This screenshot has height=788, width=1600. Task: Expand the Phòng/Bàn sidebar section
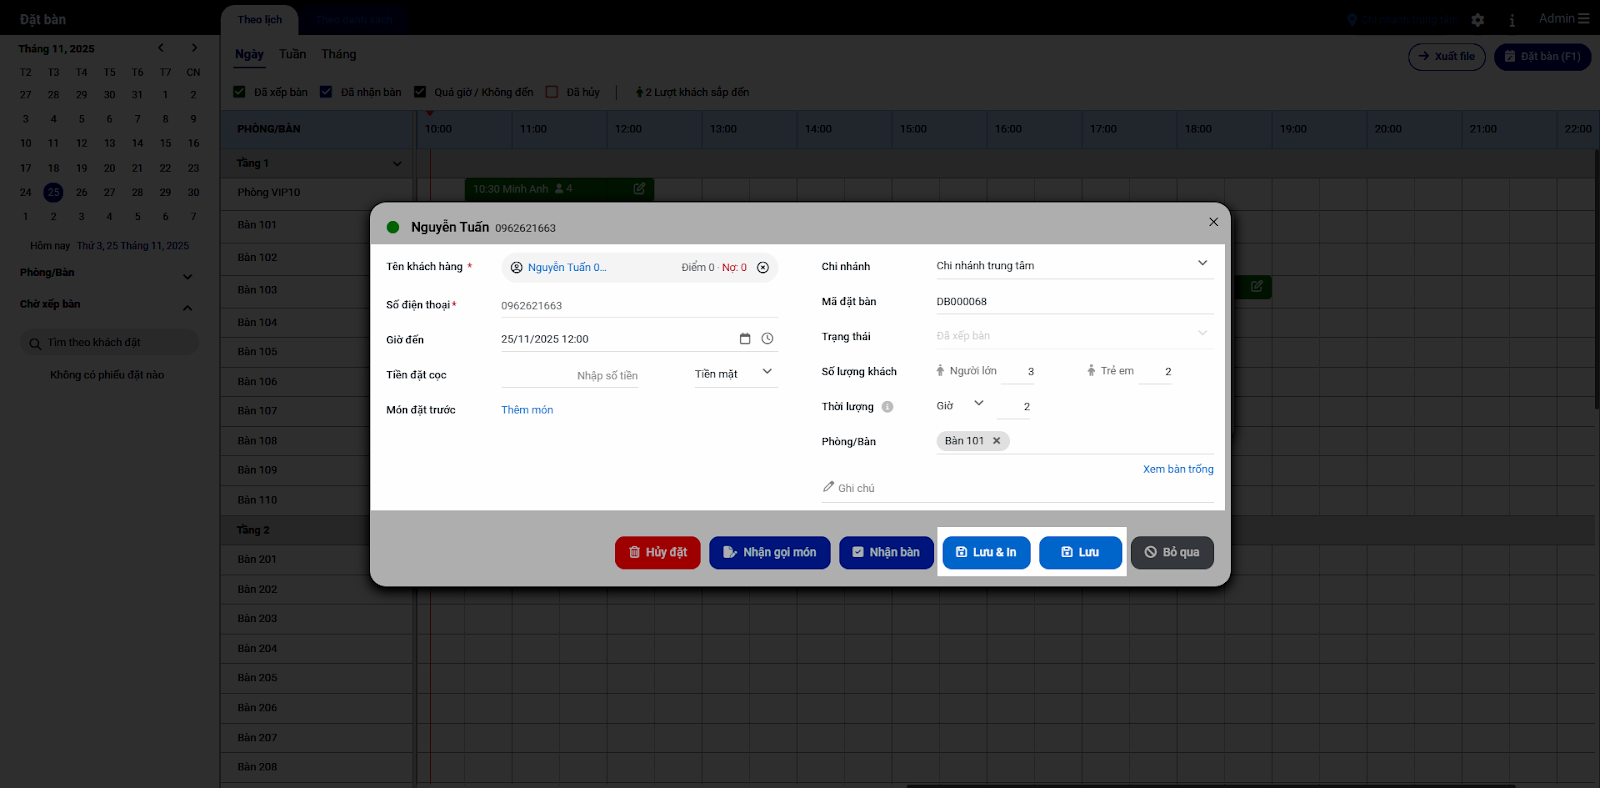pos(187,277)
